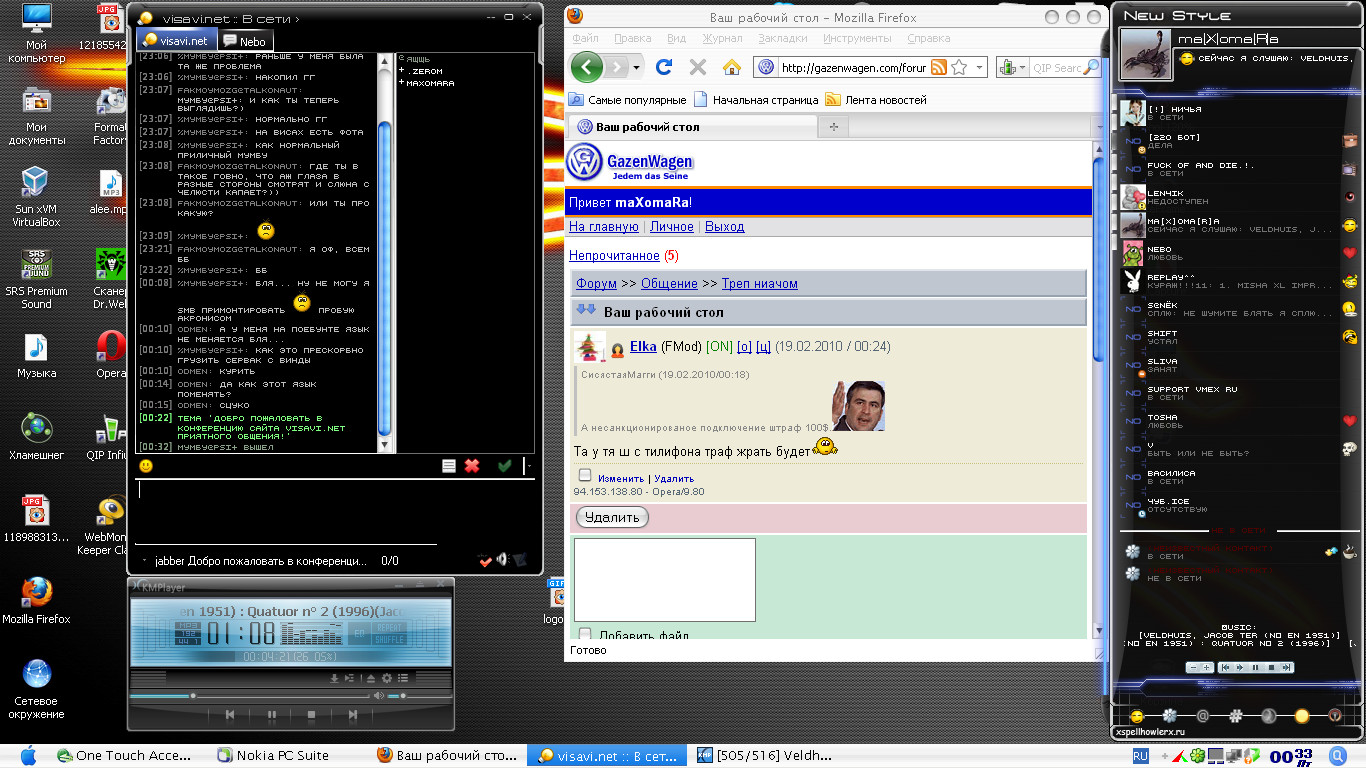This screenshot has width=1366, height=768.
Task: Toggle EQ in KMPlayer
Action: (360, 634)
